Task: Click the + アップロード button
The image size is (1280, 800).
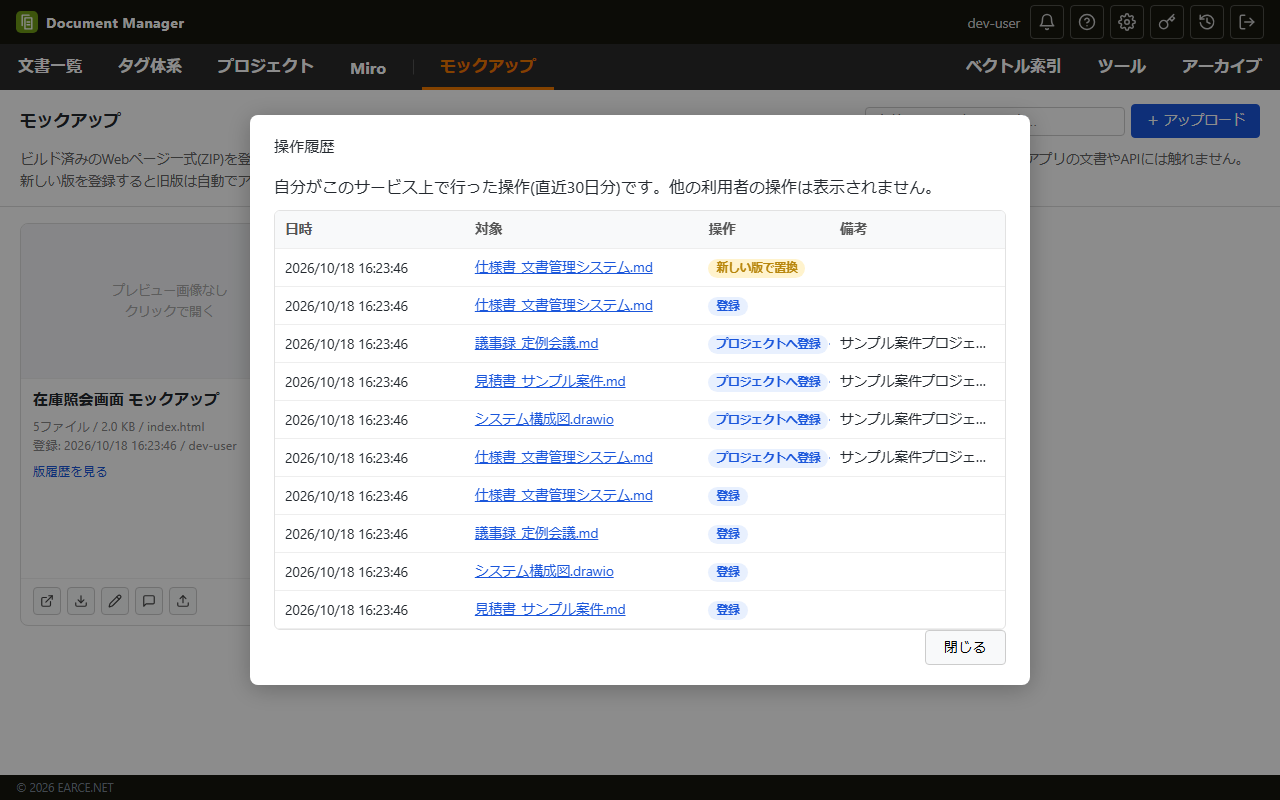Action: (x=1195, y=120)
